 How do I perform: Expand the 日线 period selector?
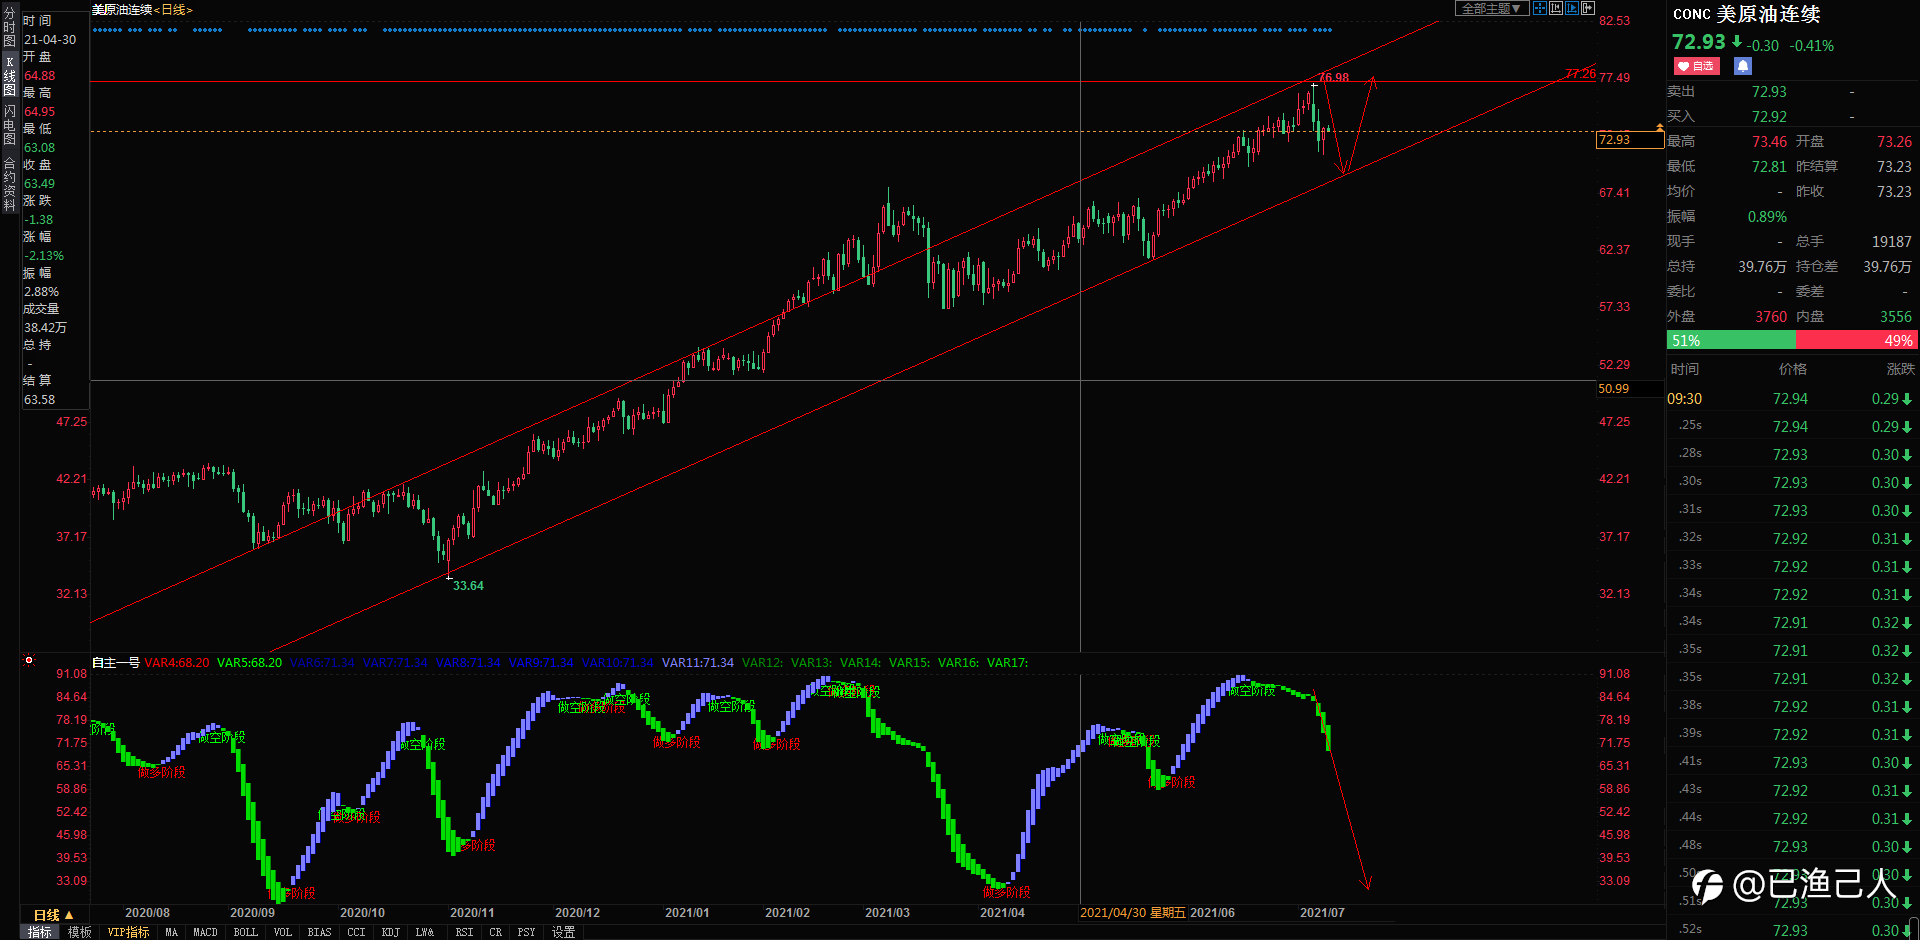click(x=53, y=915)
